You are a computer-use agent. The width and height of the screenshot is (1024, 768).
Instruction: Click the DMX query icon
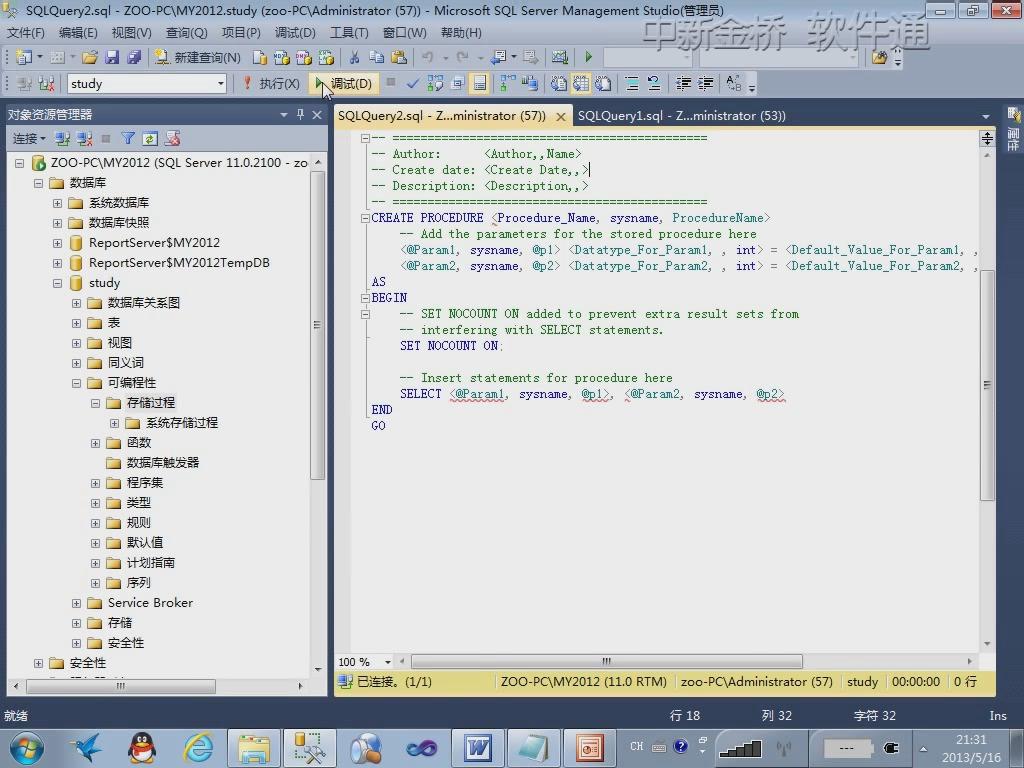(x=304, y=57)
